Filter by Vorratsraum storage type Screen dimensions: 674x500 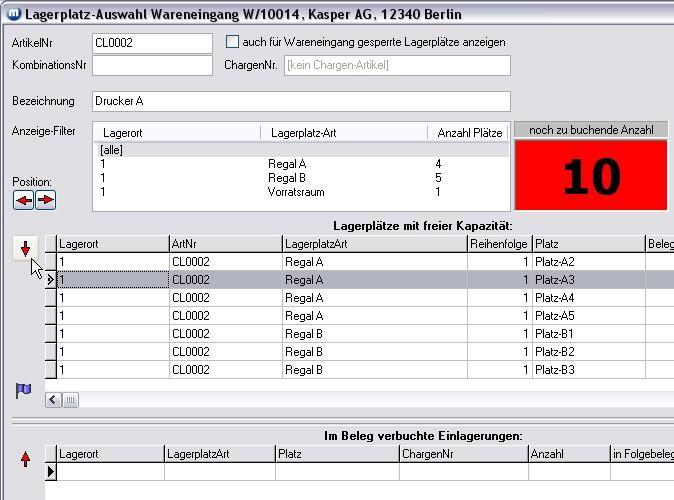(x=295, y=192)
